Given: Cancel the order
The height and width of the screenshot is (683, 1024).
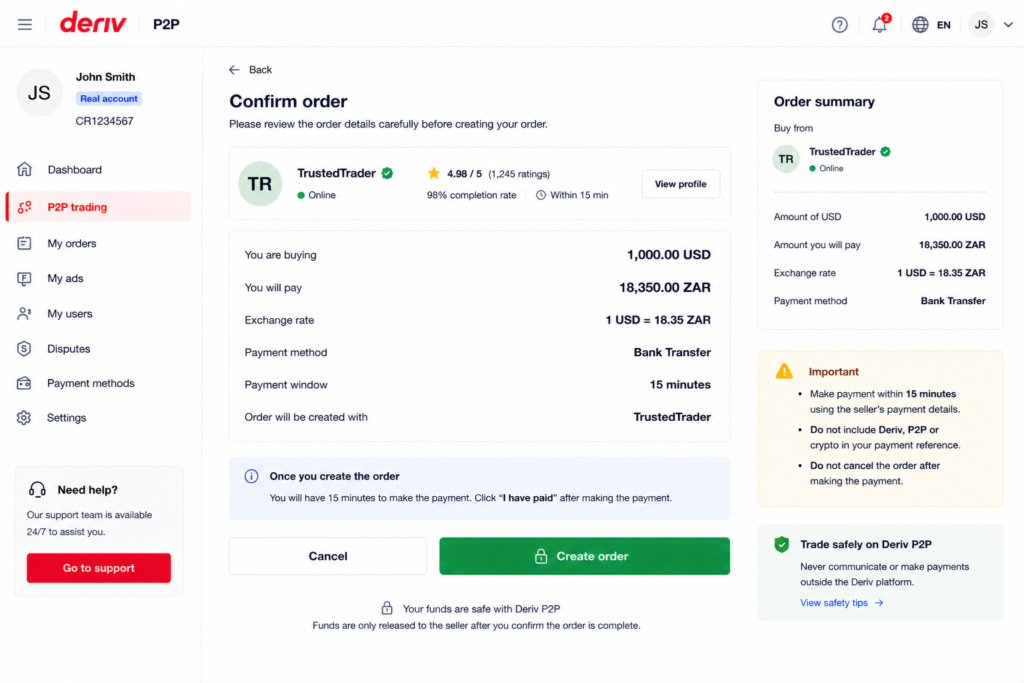Looking at the screenshot, I should click(x=328, y=556).
